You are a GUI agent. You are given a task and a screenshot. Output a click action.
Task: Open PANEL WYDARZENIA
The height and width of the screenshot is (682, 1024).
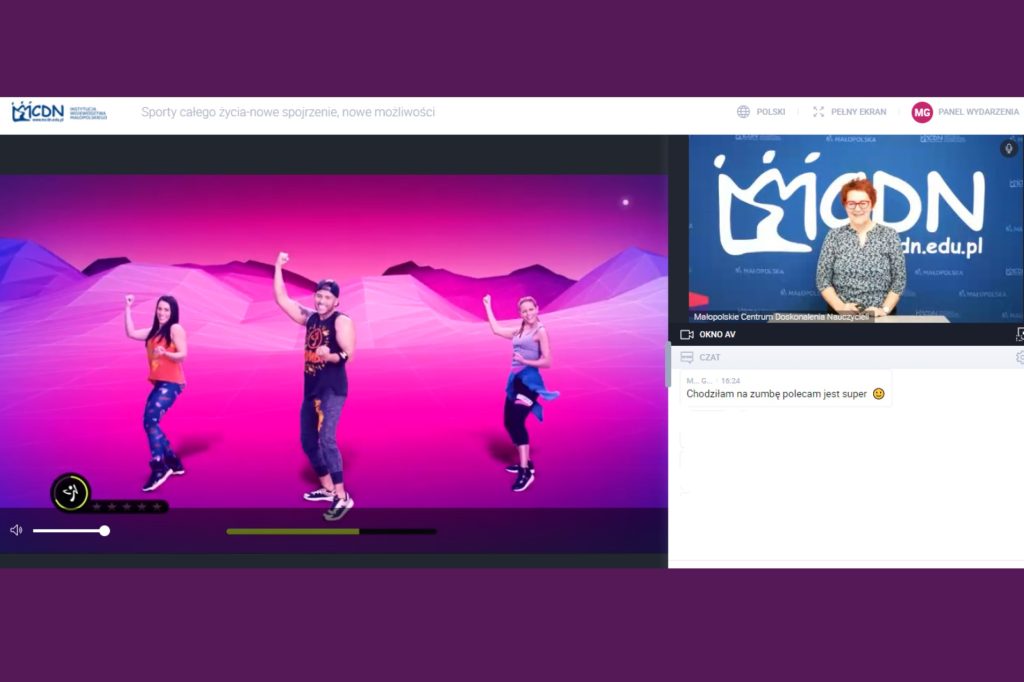pos(978,112)
